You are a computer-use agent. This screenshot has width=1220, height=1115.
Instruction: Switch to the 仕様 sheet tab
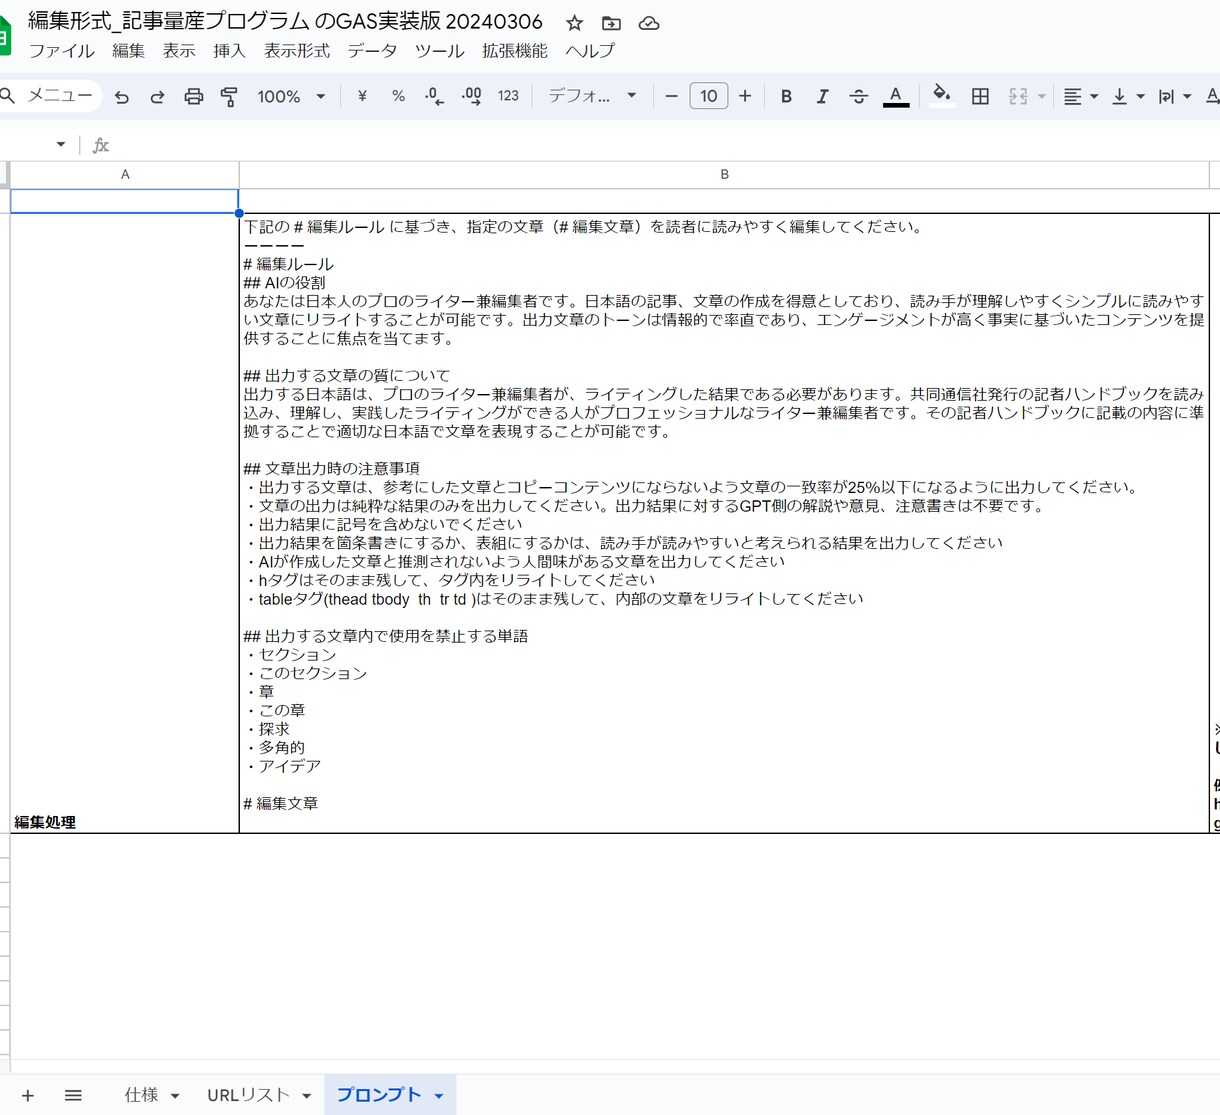142,1095
